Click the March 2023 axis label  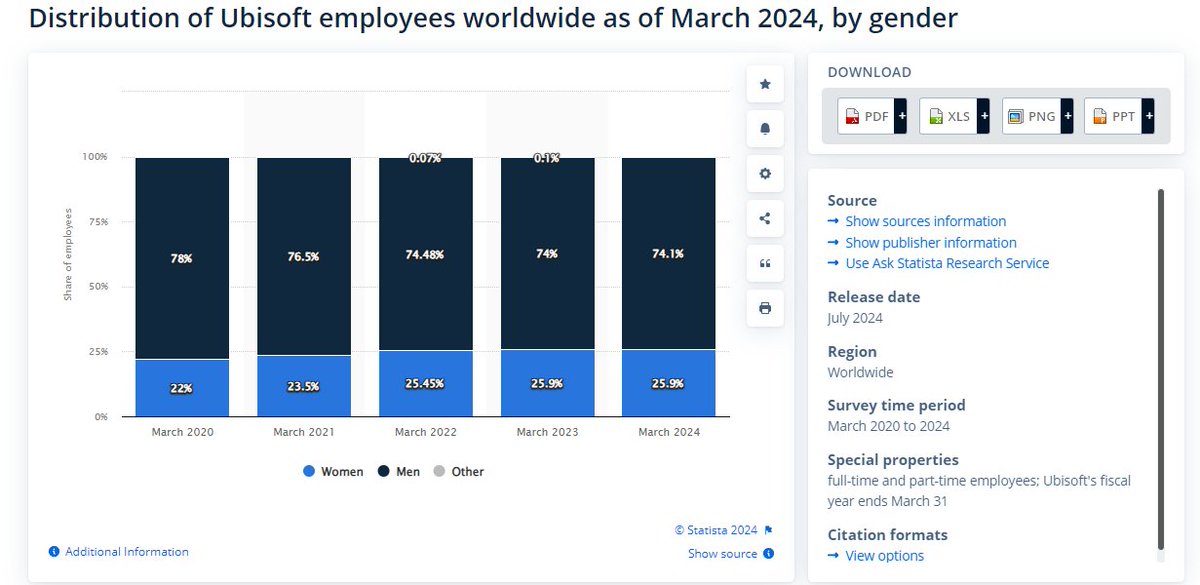point(547,432)
